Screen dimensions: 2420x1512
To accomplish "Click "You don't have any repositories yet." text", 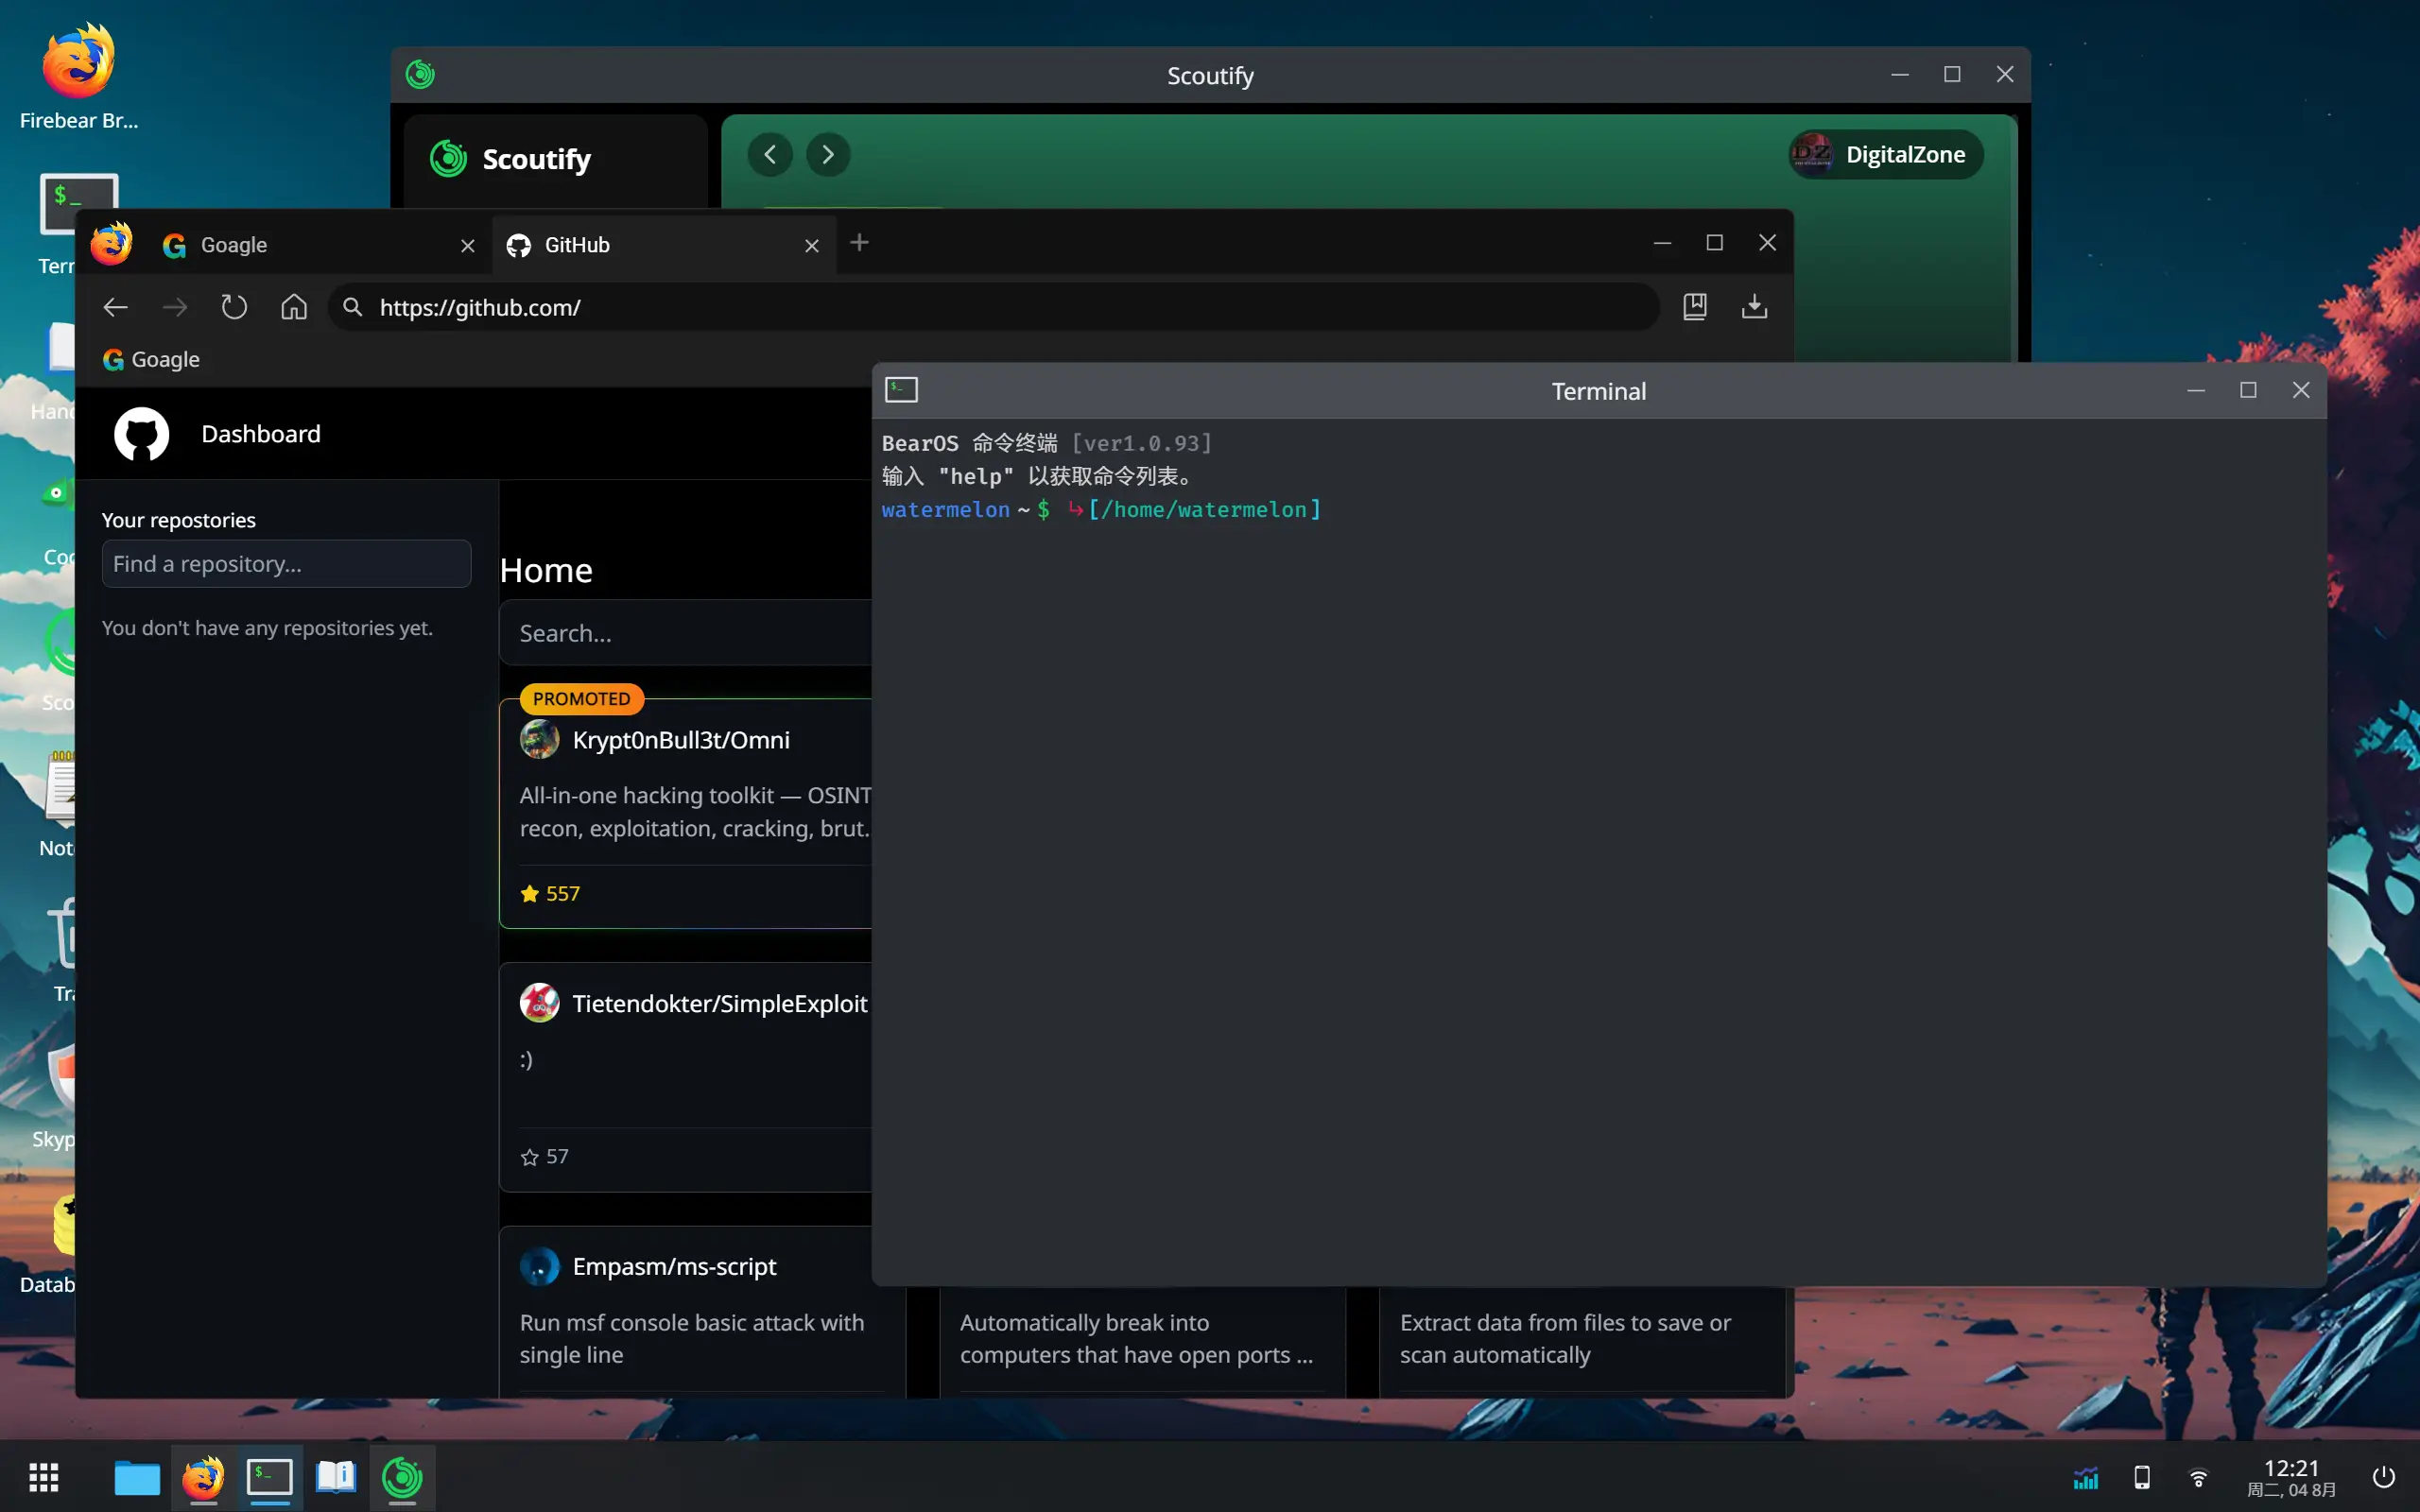I will (267, 628).
